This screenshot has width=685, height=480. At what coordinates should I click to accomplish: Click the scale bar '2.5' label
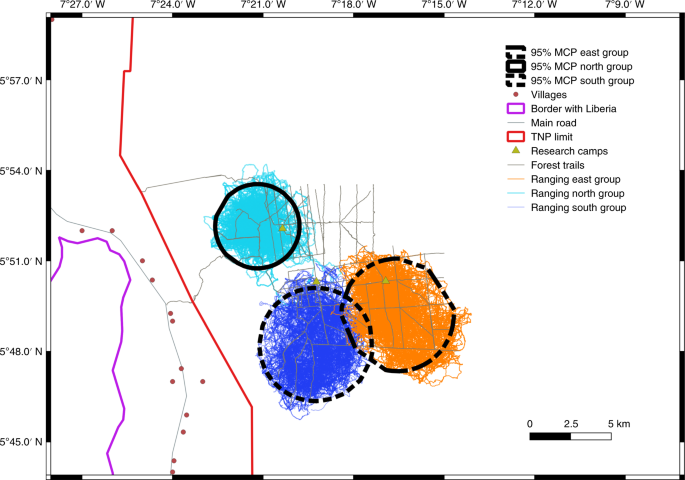(571, 424)
